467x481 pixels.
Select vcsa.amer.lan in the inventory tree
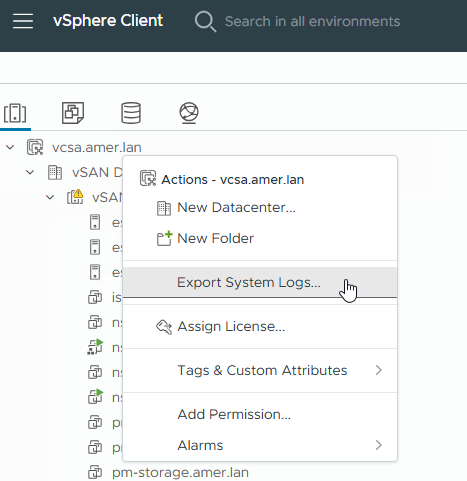[97, 147]
